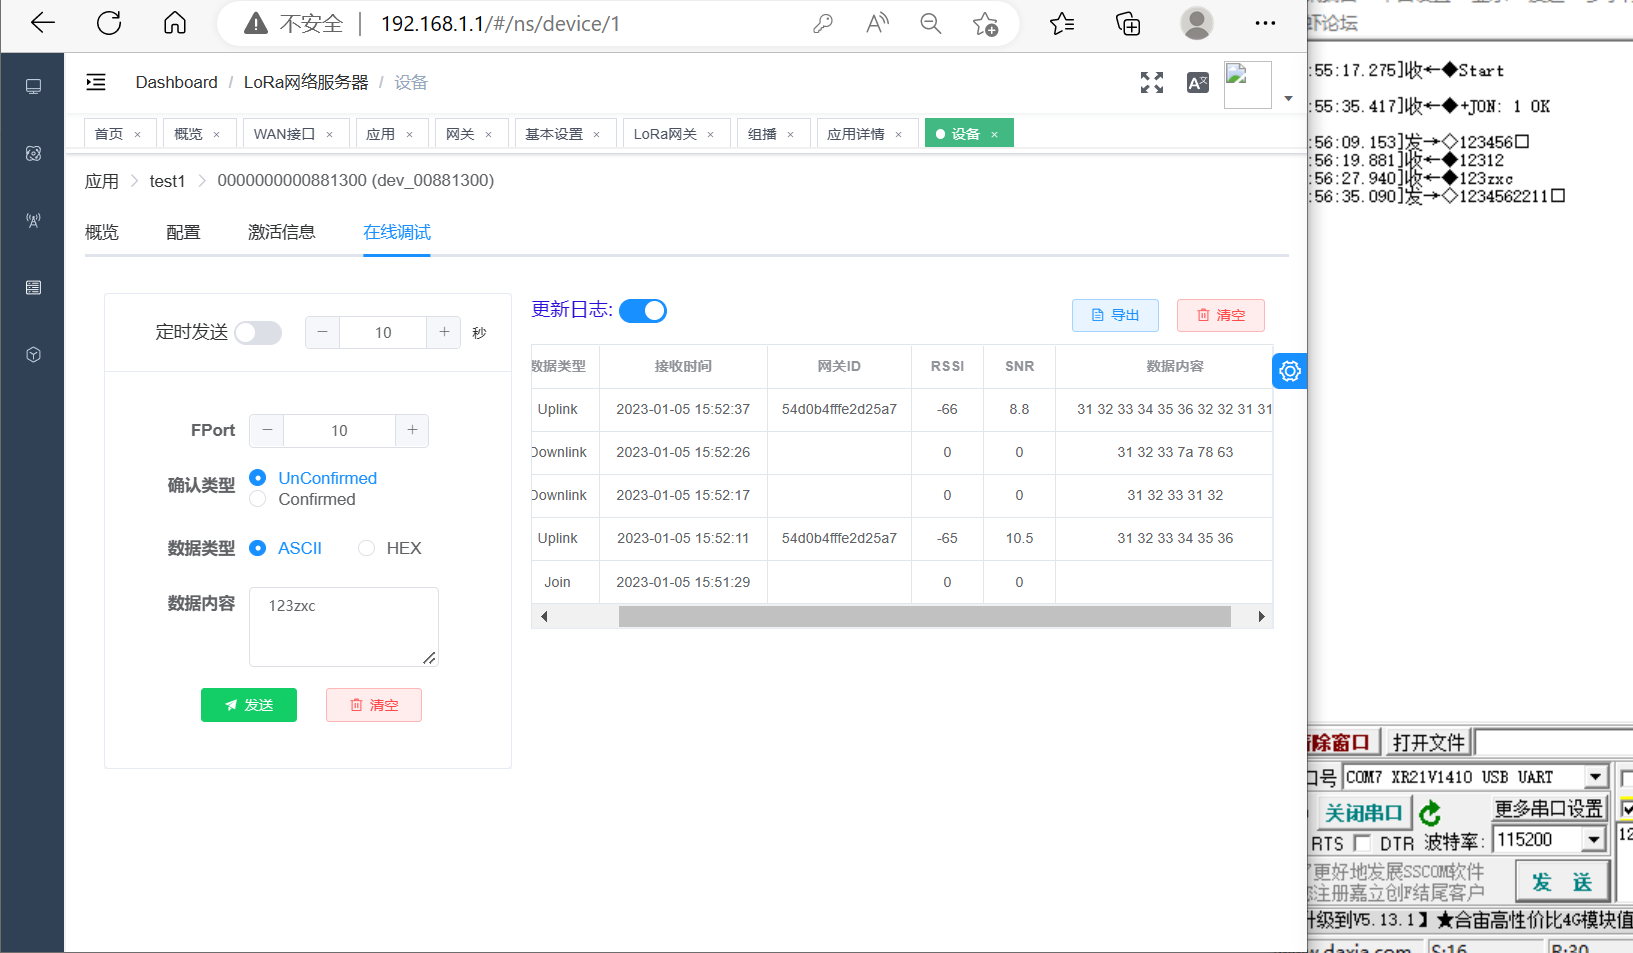Image resolution: width=1633 pixels, height=953 pixels.
Task: Open the antenna gateway sidebar icon
Action: coord(33,221)
